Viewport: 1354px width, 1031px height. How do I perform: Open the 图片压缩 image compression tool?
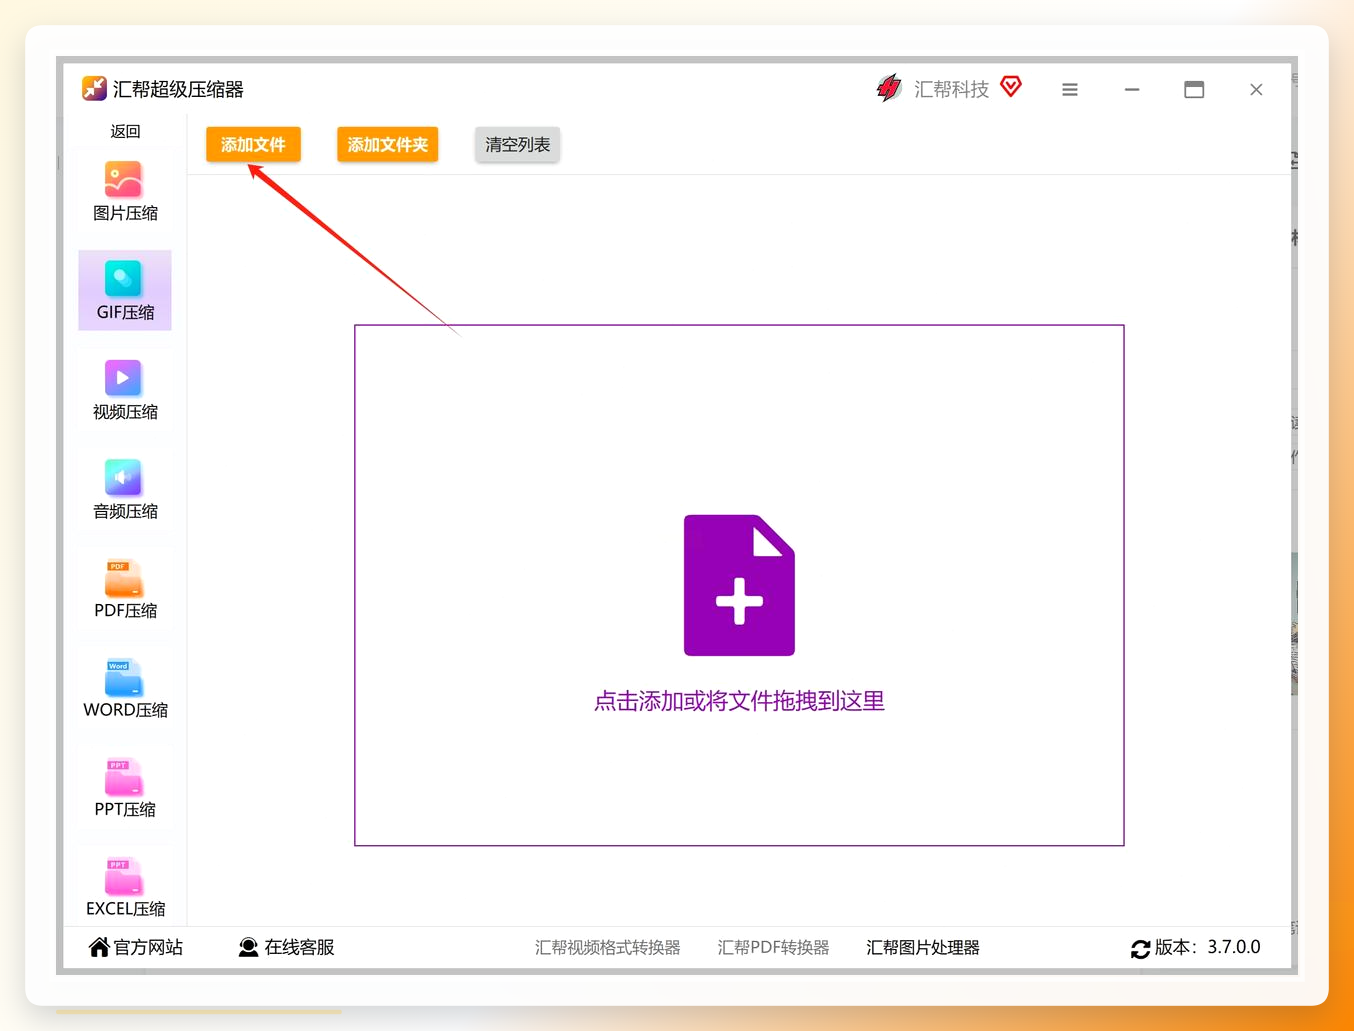[x=125, y=191]
